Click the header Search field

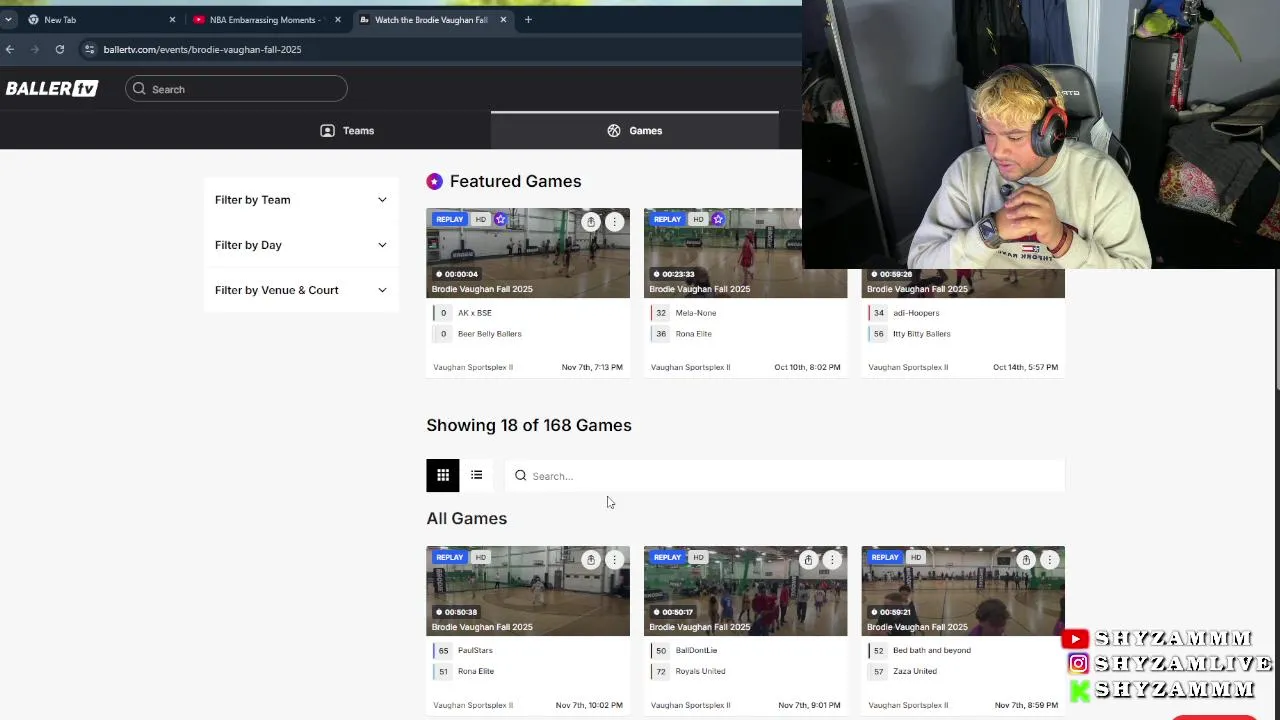click(236, 89)
